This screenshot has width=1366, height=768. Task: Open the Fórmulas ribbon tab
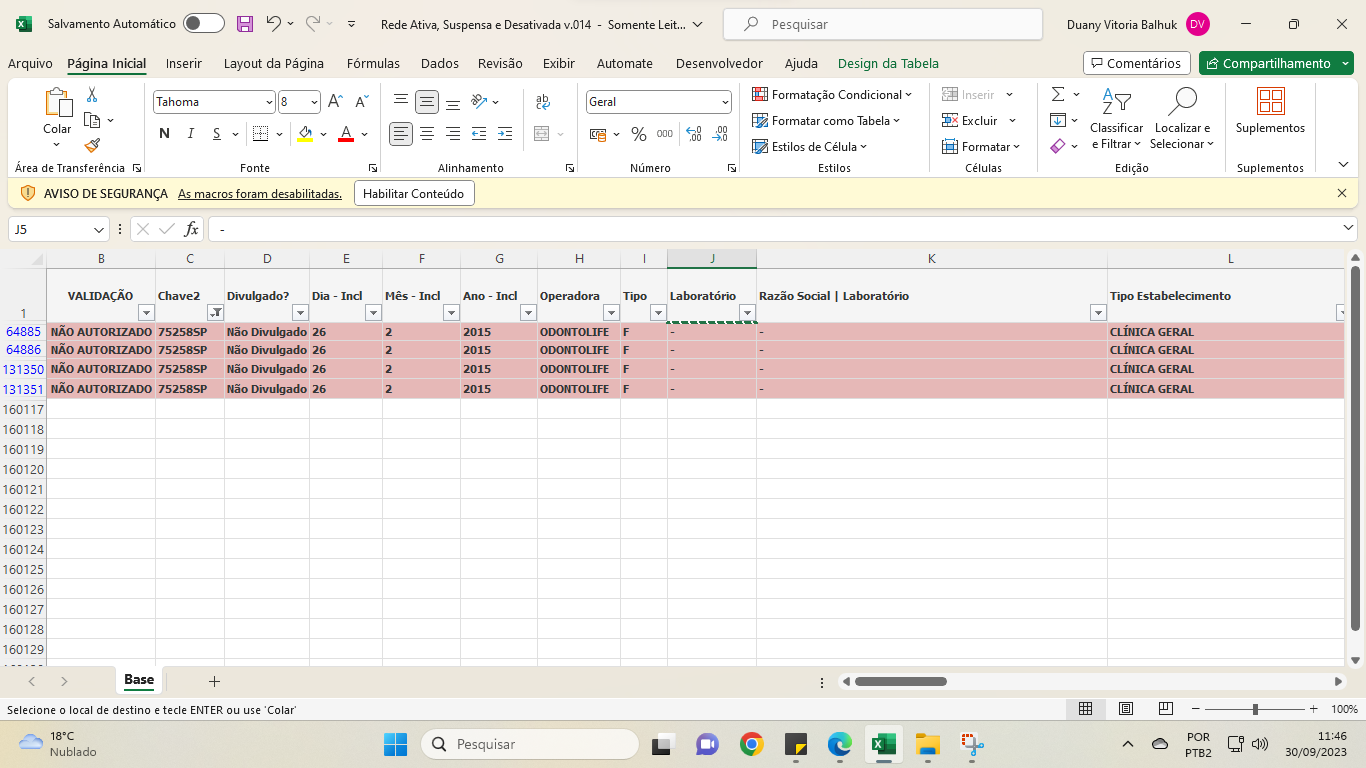(373, 63)
